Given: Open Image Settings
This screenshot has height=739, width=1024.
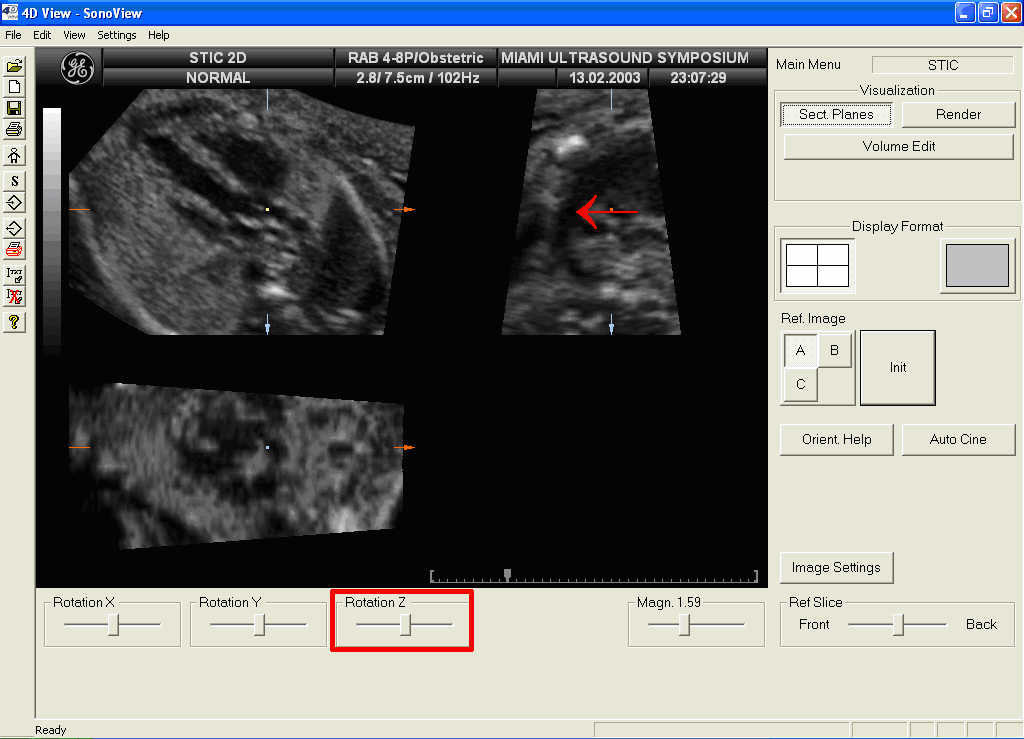Looking at the screenshot, I should tap(836, 567).
